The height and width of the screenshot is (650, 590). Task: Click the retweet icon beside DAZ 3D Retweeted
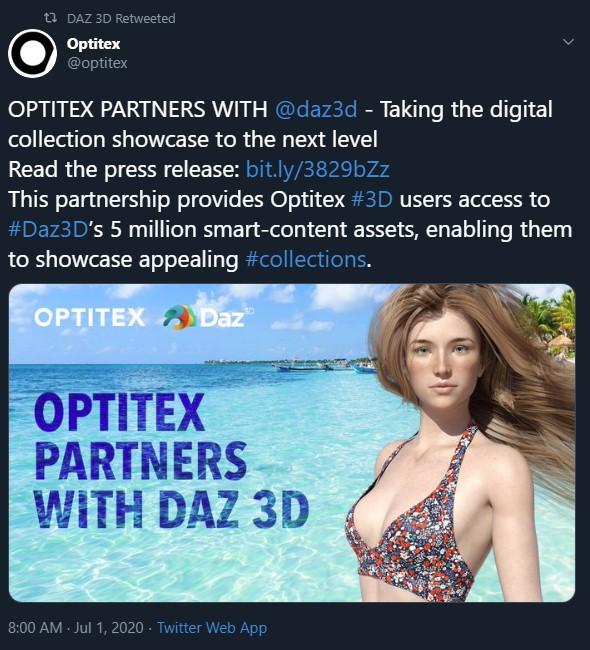(x=50, y=18)
